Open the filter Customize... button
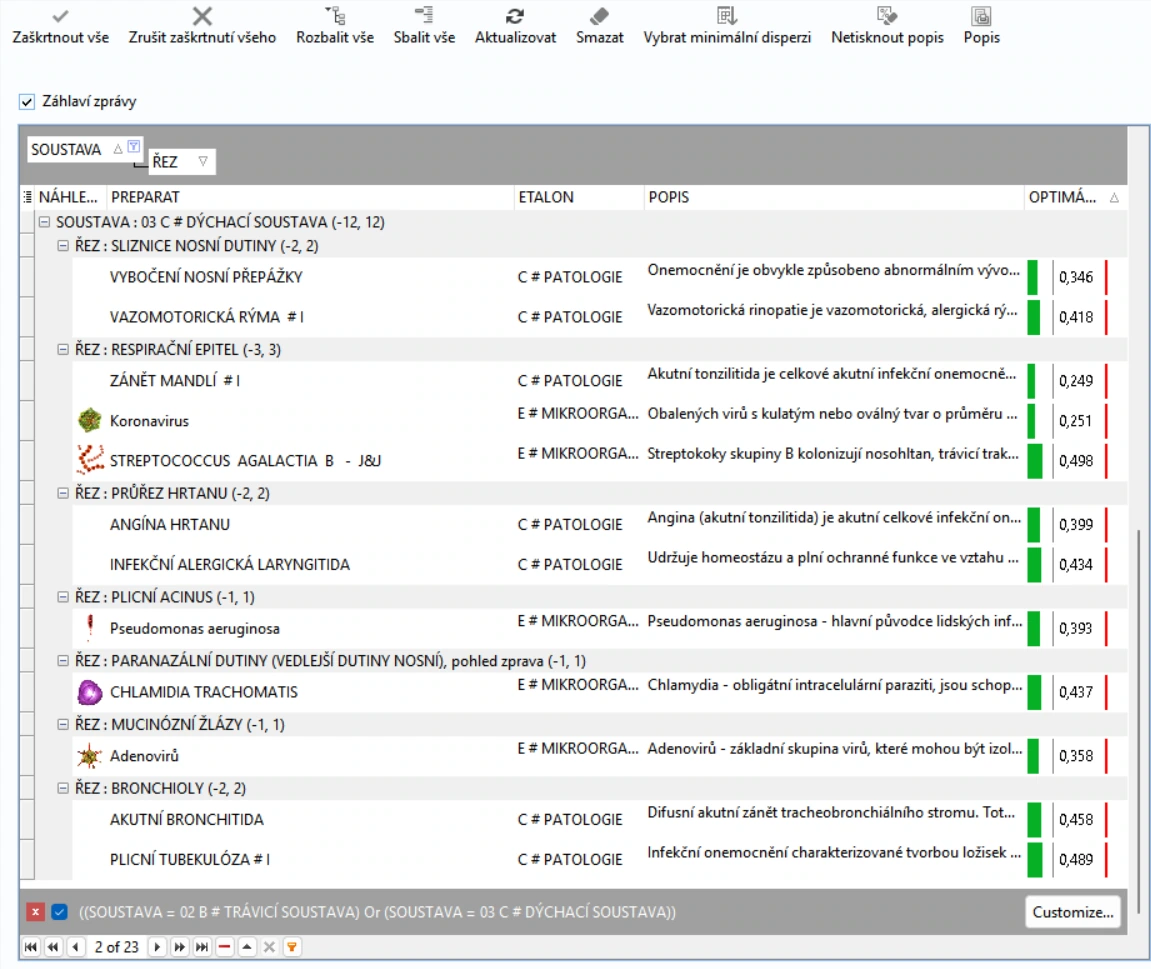 click(x=1072, y=912)
